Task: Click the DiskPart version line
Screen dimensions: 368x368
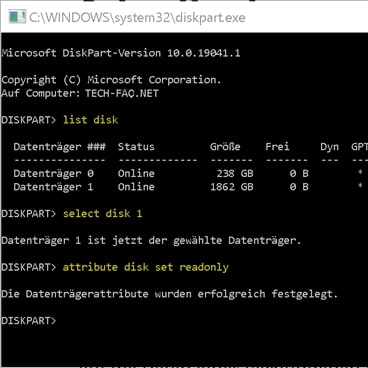Action: pos(121,53)
